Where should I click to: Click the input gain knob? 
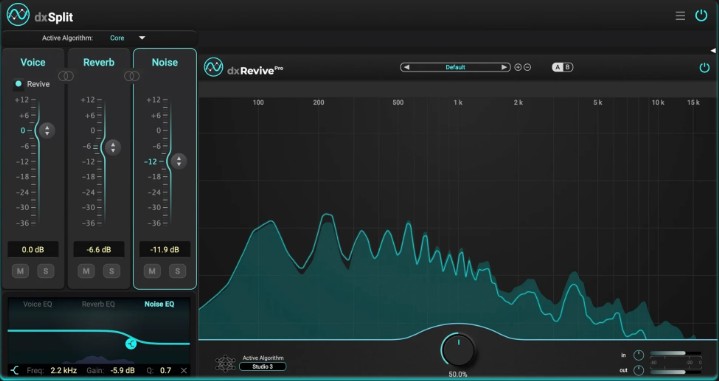point(638,355)
